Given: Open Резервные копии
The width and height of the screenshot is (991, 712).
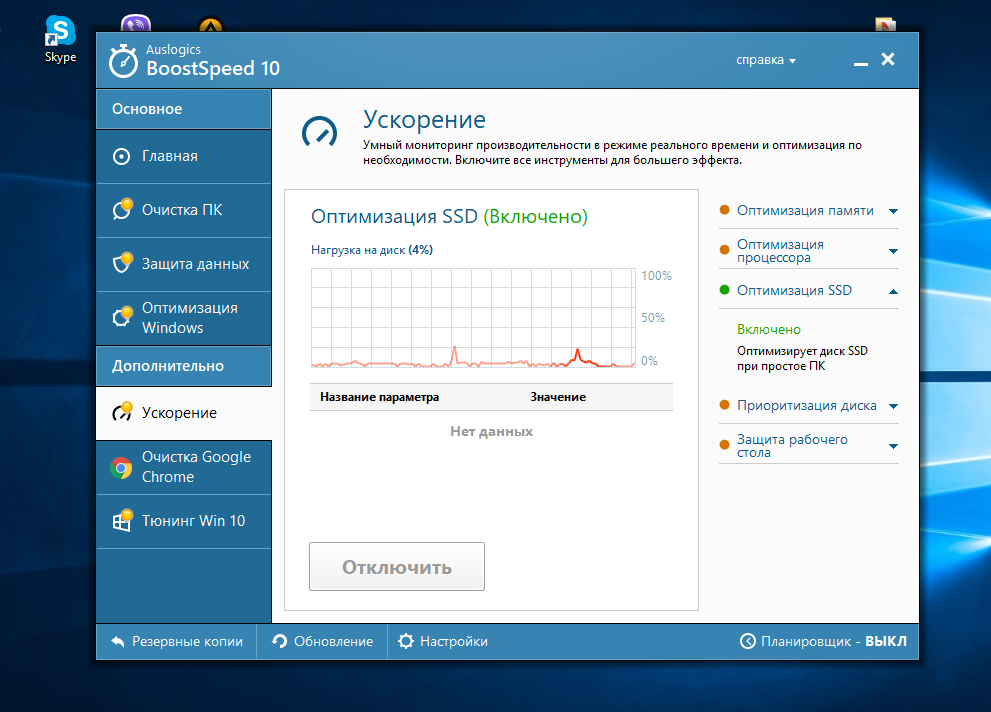Looking at the screenshot, I should (176, 641).
